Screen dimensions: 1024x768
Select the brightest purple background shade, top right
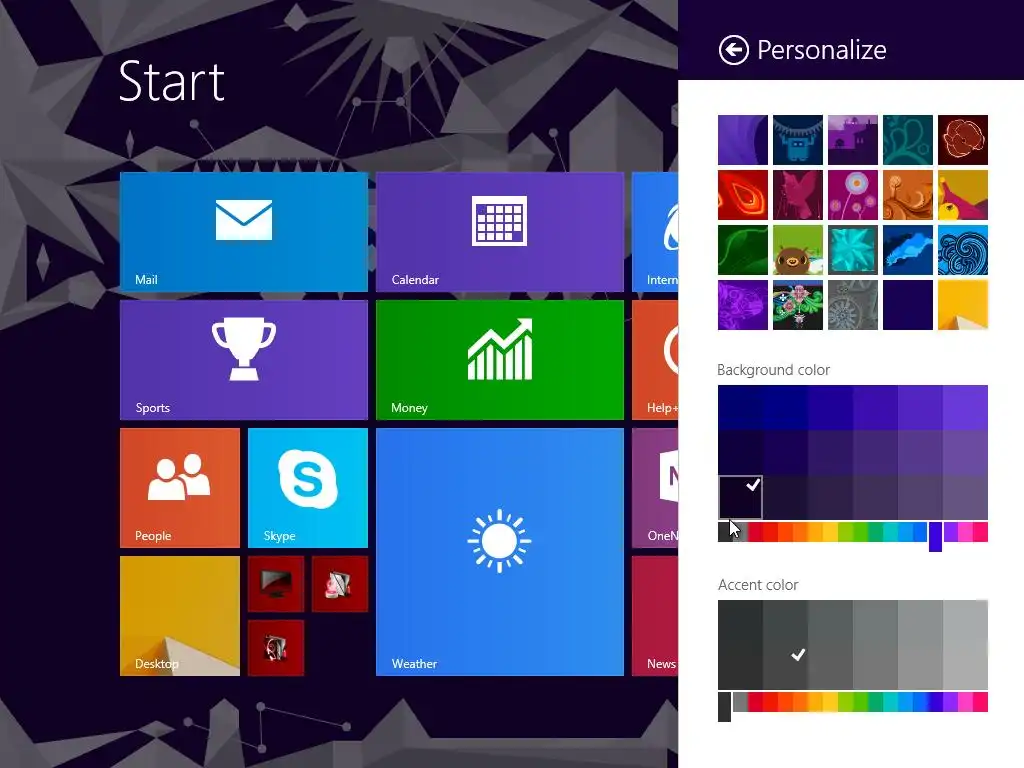pyautogui.click(x=965, y=408)
